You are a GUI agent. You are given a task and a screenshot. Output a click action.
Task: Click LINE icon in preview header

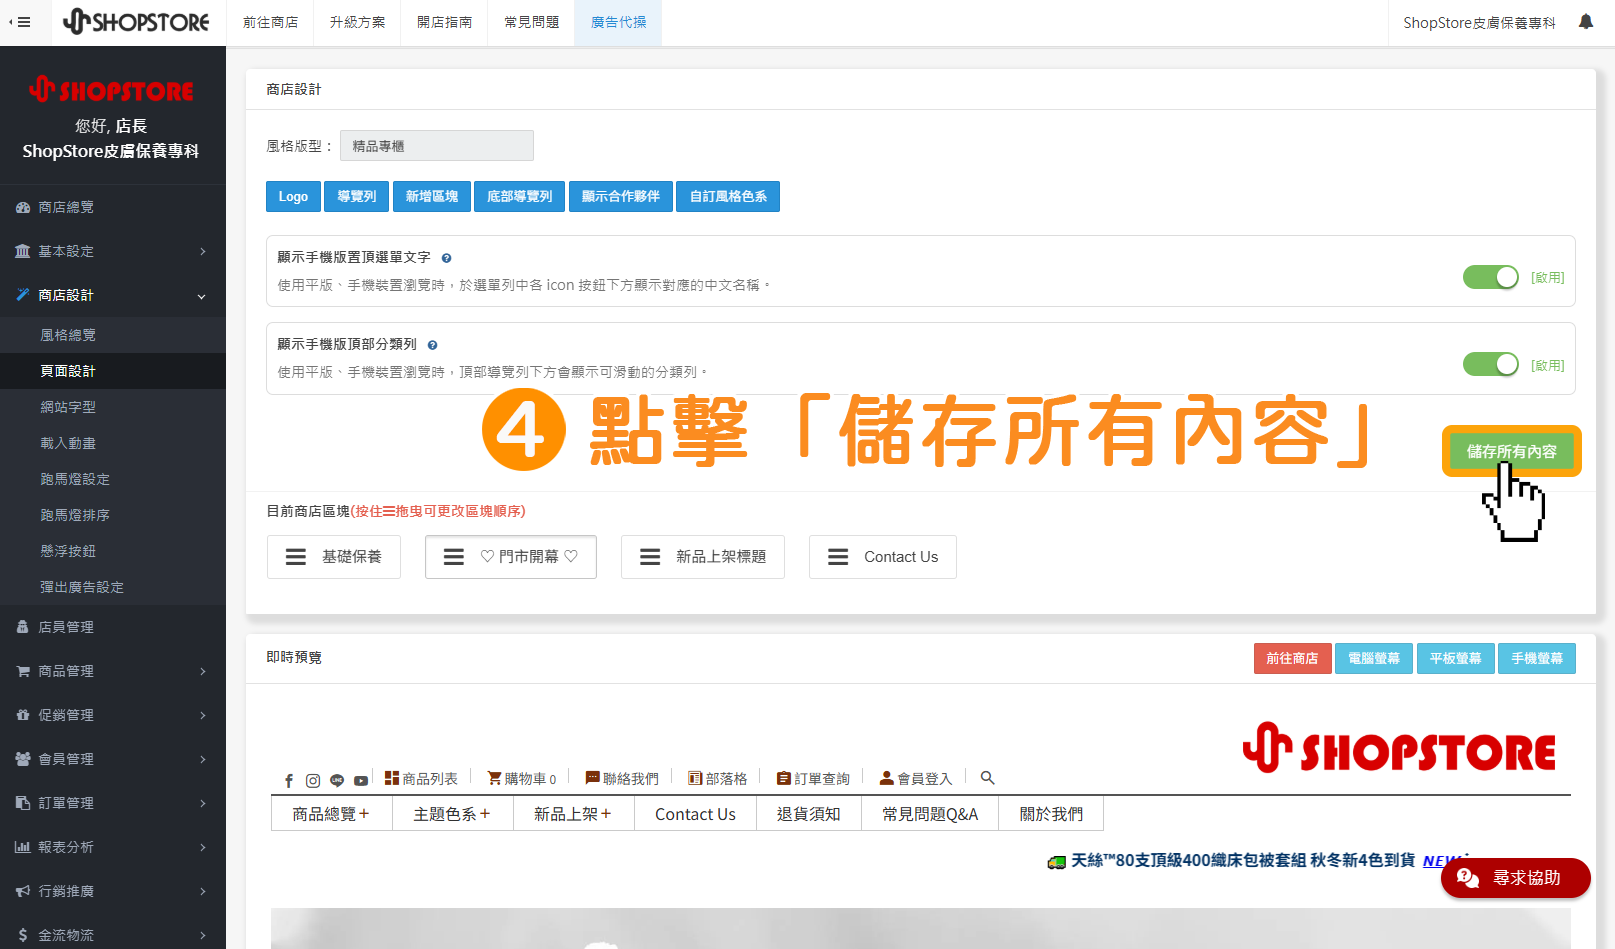pyautogui.click(x=337, y=780)
